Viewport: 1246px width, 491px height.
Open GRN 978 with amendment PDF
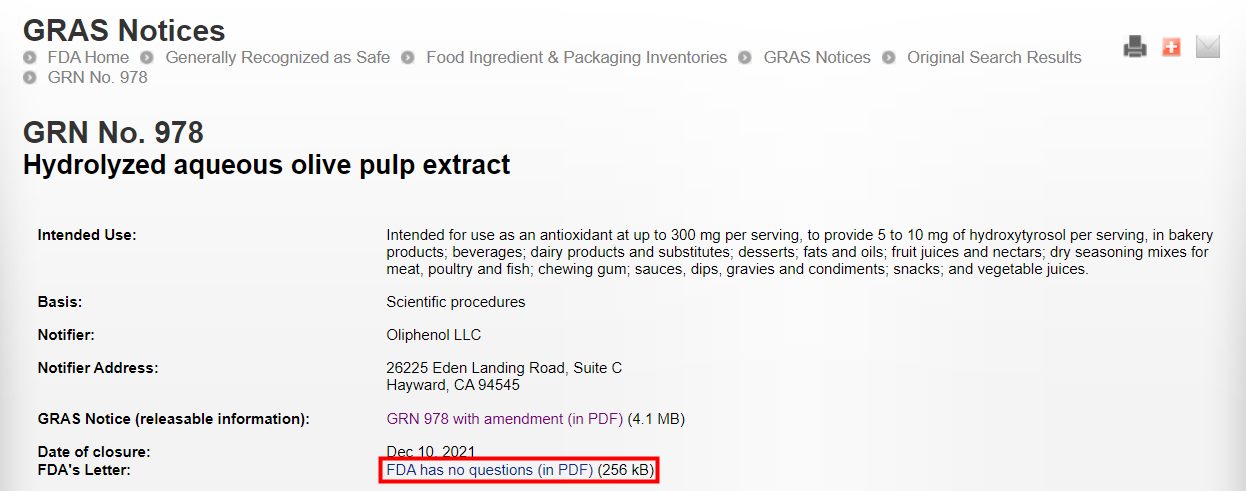[504, 419]
